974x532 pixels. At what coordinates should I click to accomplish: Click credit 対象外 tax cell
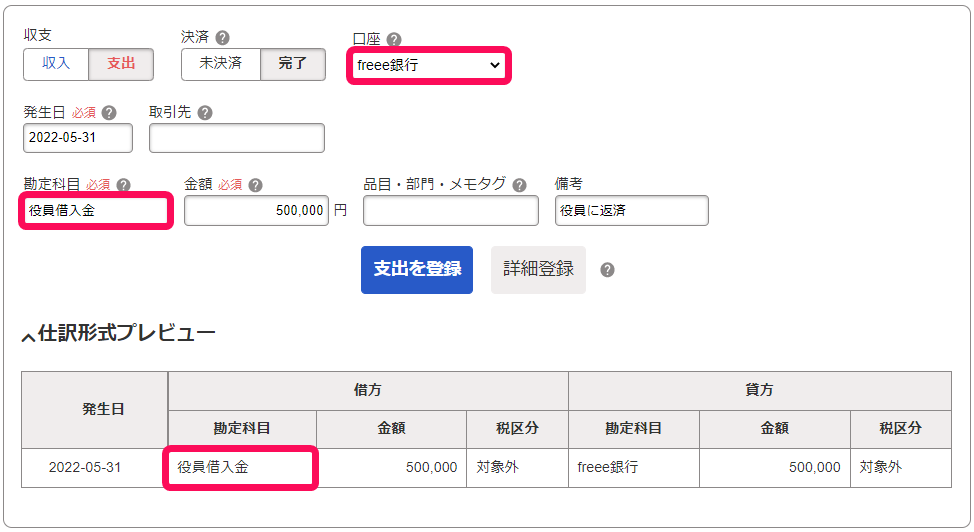[901, 468]
